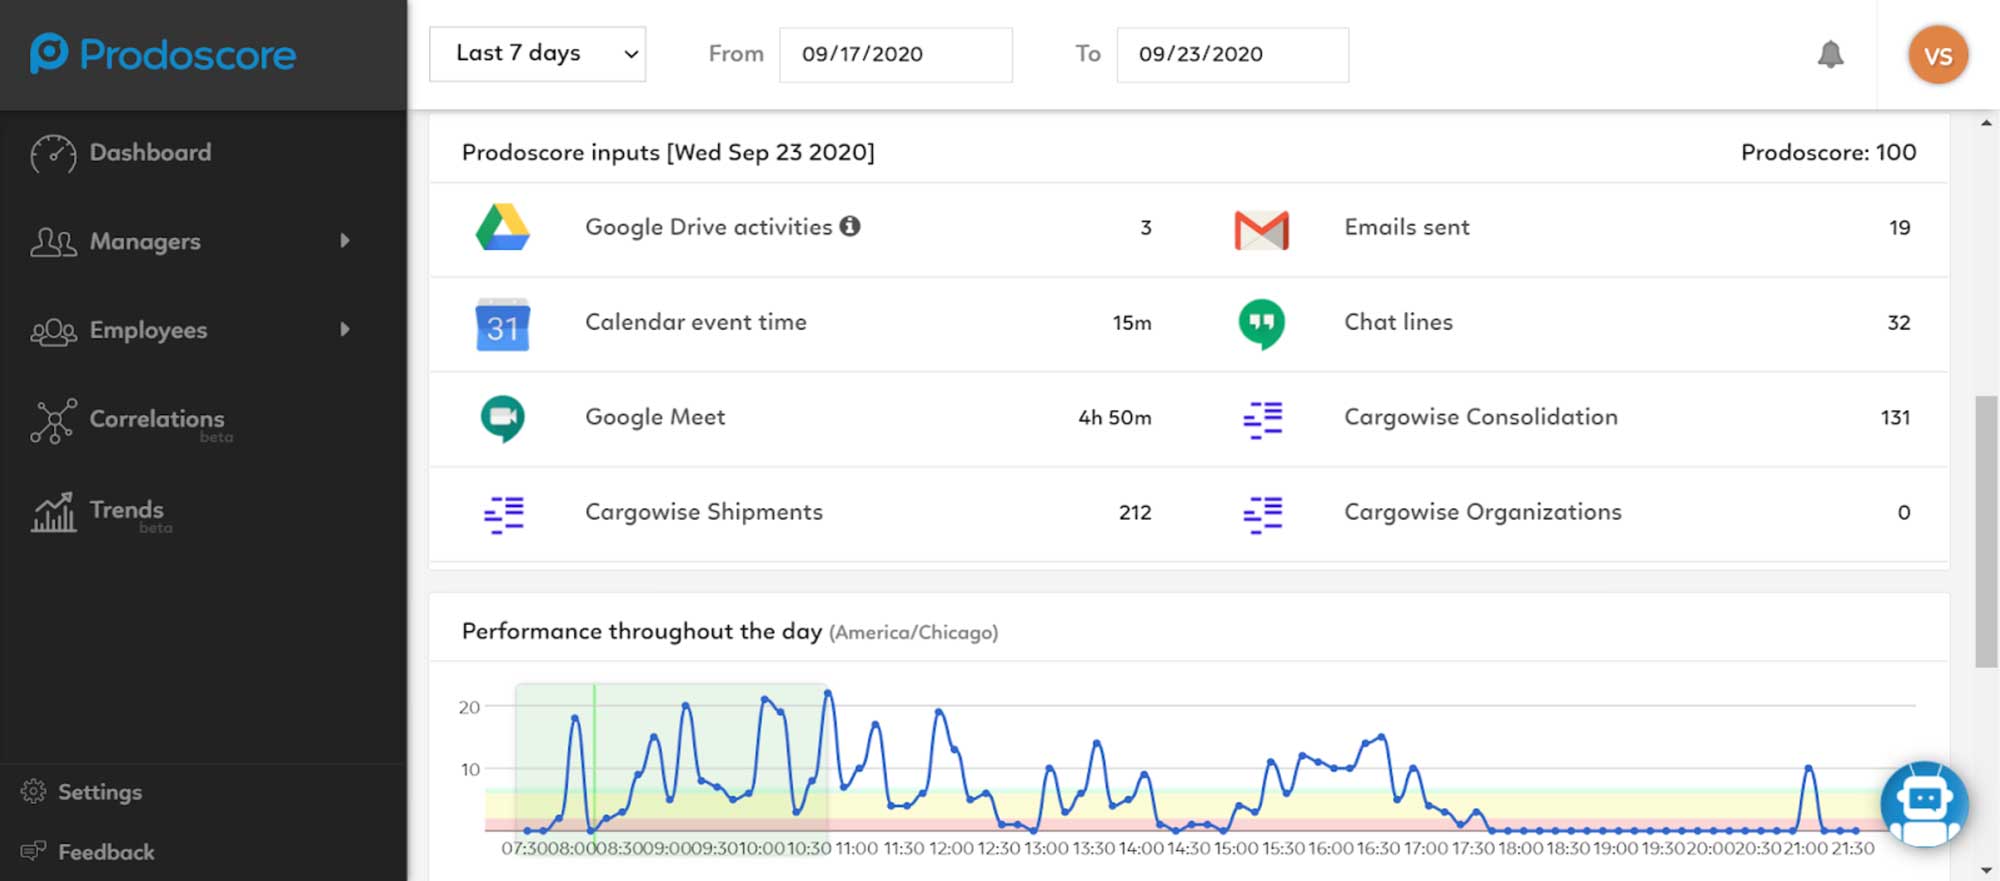The image size is (2000, 881).
Task: Open Settings in sidebar
Action: (100, 792)
